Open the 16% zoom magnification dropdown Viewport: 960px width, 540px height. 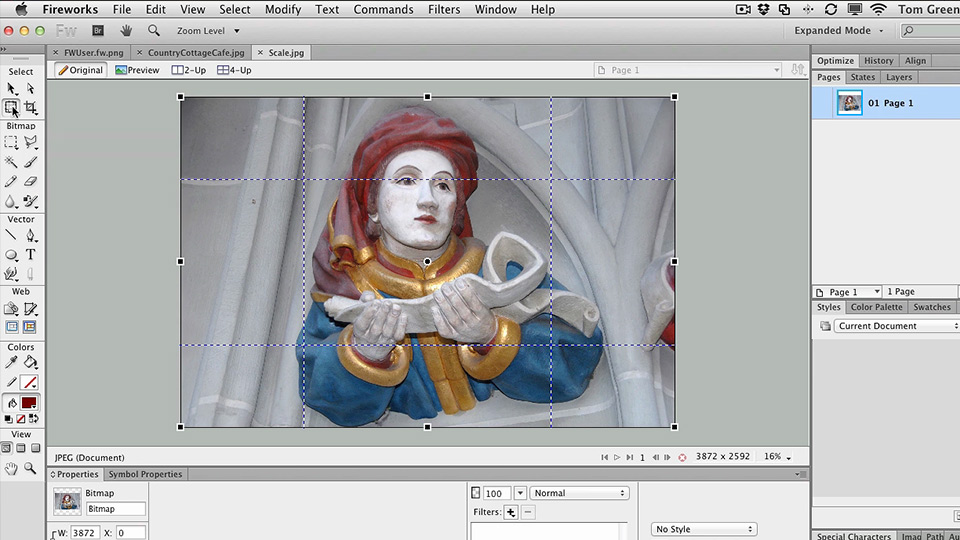(x=778, y=457)
